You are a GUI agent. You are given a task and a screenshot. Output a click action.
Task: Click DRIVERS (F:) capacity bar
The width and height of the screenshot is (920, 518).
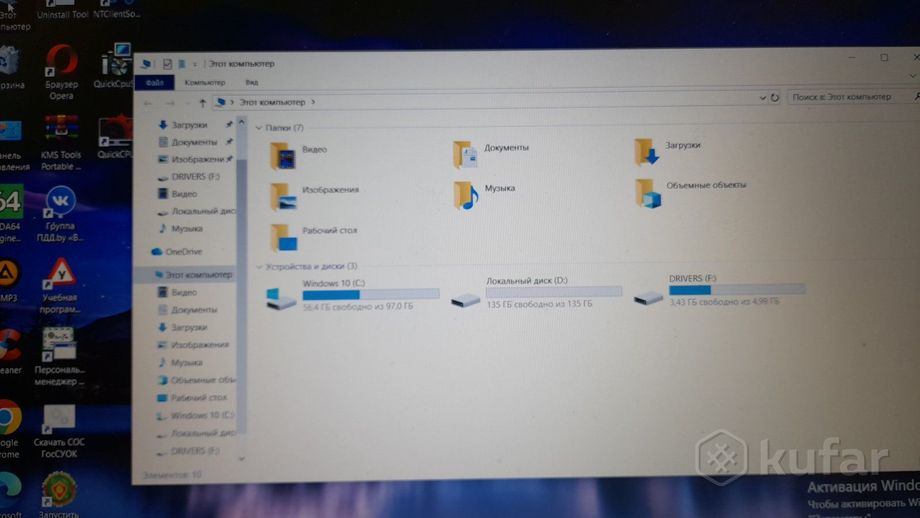pyautogui.click(x=737, y=289)
